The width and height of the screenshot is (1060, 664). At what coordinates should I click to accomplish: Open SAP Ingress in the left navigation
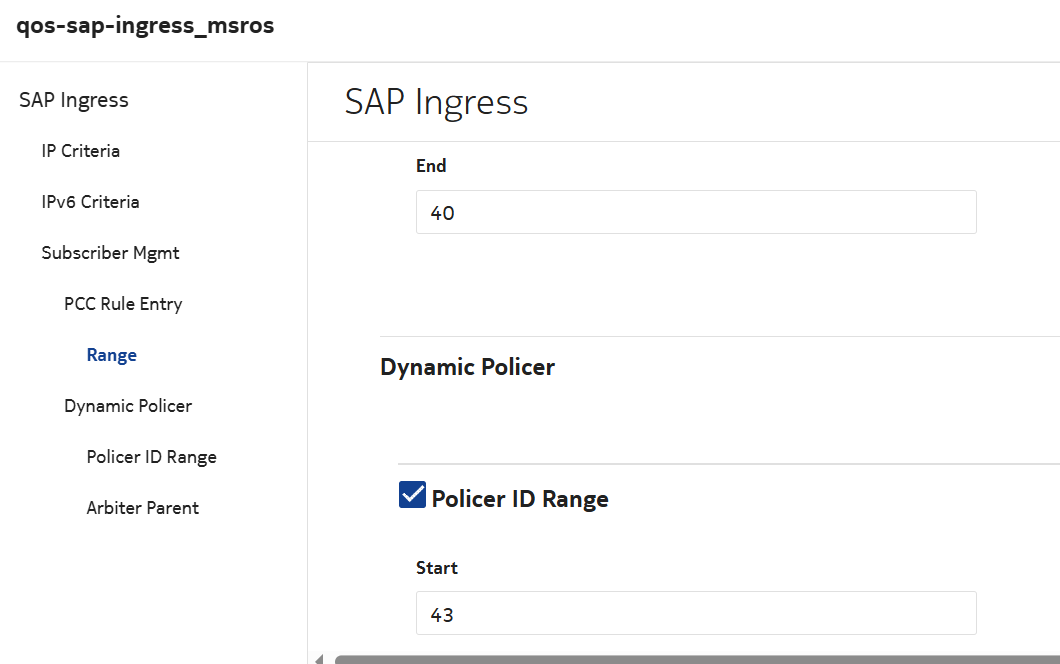tap(74, 100)
